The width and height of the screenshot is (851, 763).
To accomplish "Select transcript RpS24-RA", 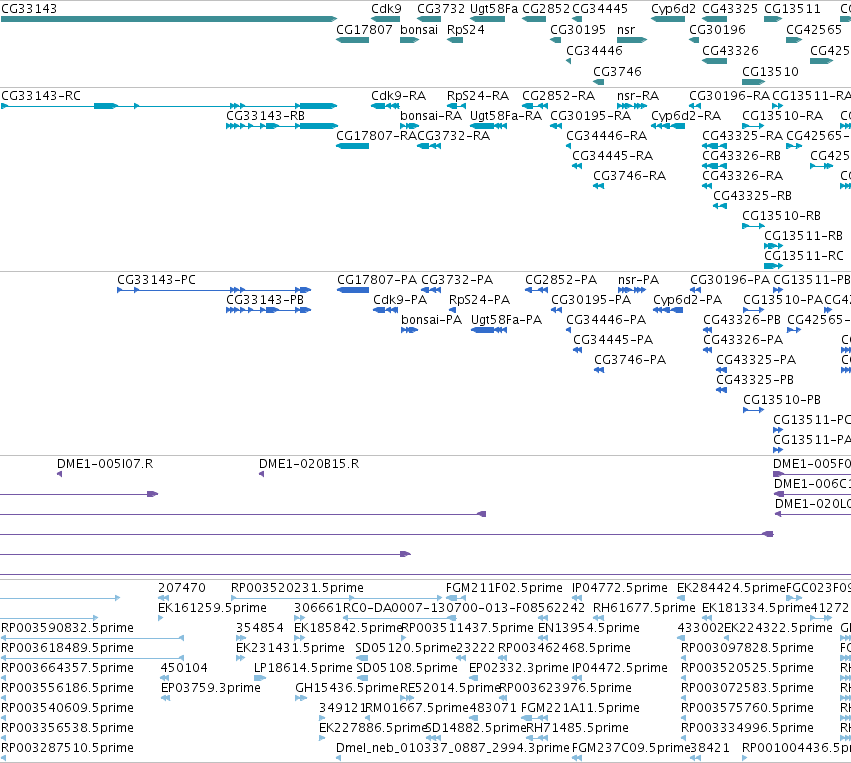I will tap(478, 96).
